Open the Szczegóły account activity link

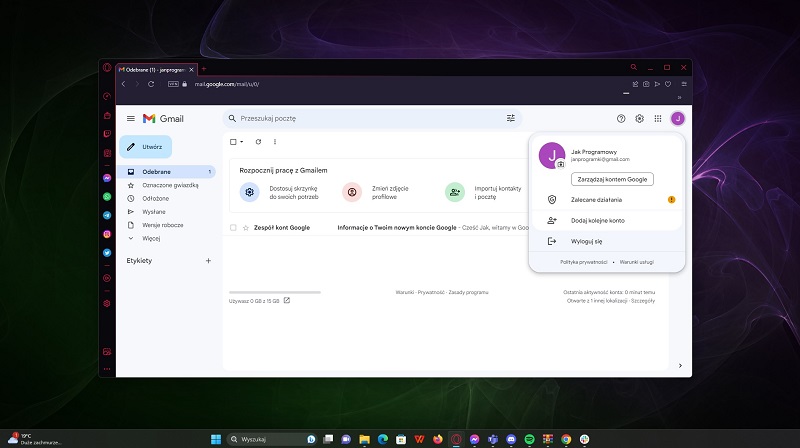pyautogui.click(x=643, y=301)
